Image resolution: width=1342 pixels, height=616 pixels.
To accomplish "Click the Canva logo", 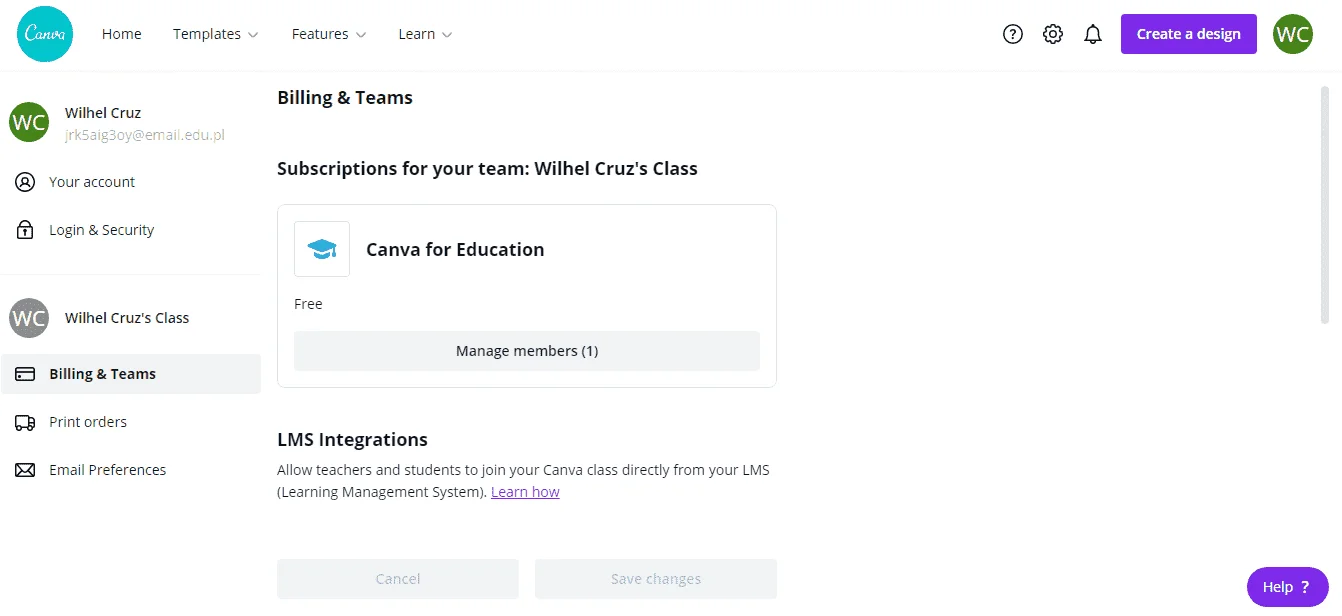I will click(45, 34).
